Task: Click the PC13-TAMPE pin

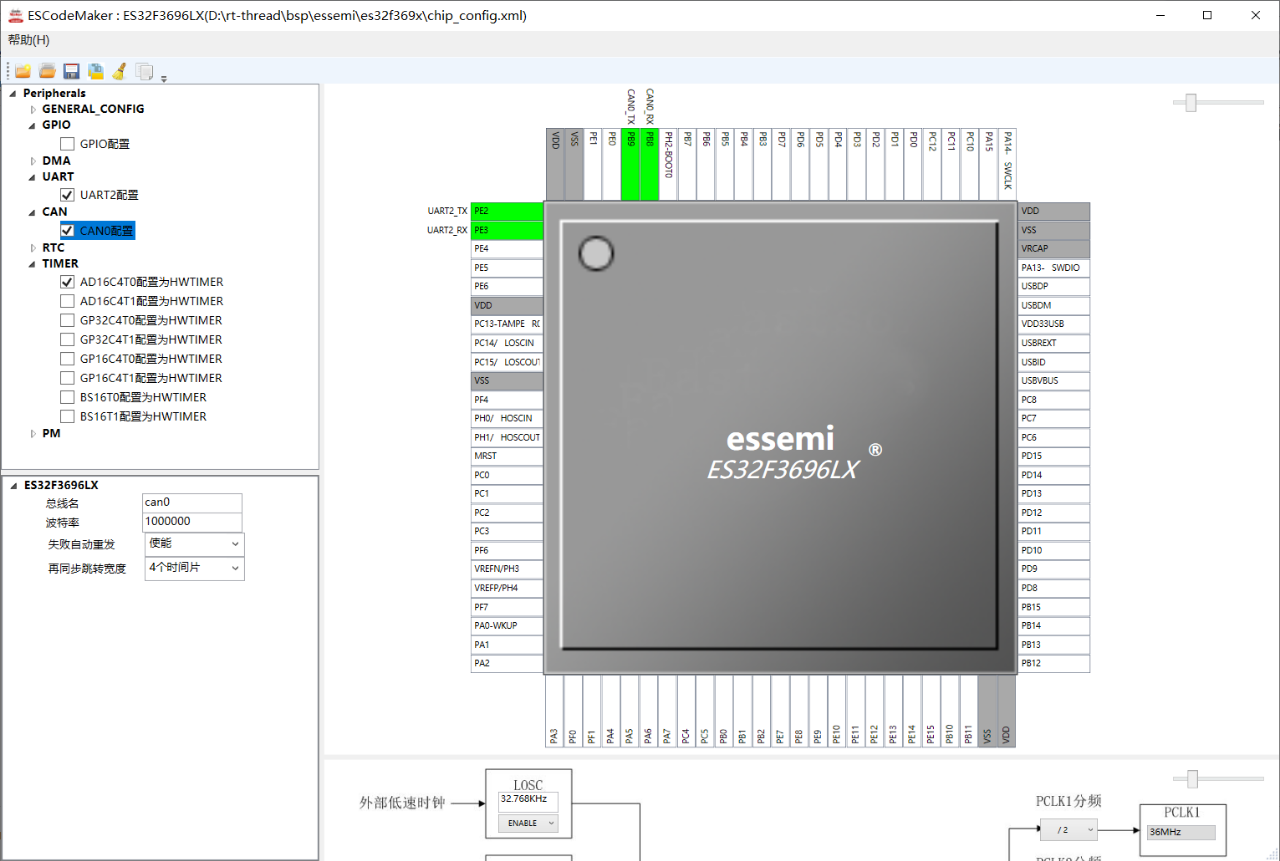Action: (507, 324)
